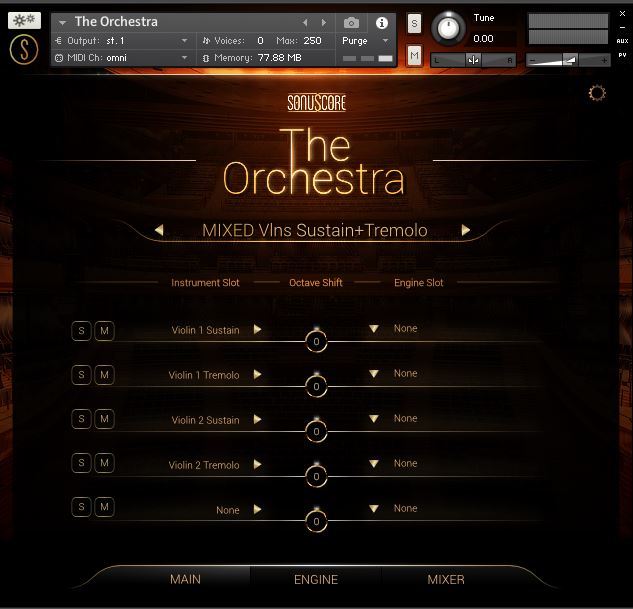
Task: Open engine slot dropdown for Violin 1 Sustain
Action: click(374, 329)
